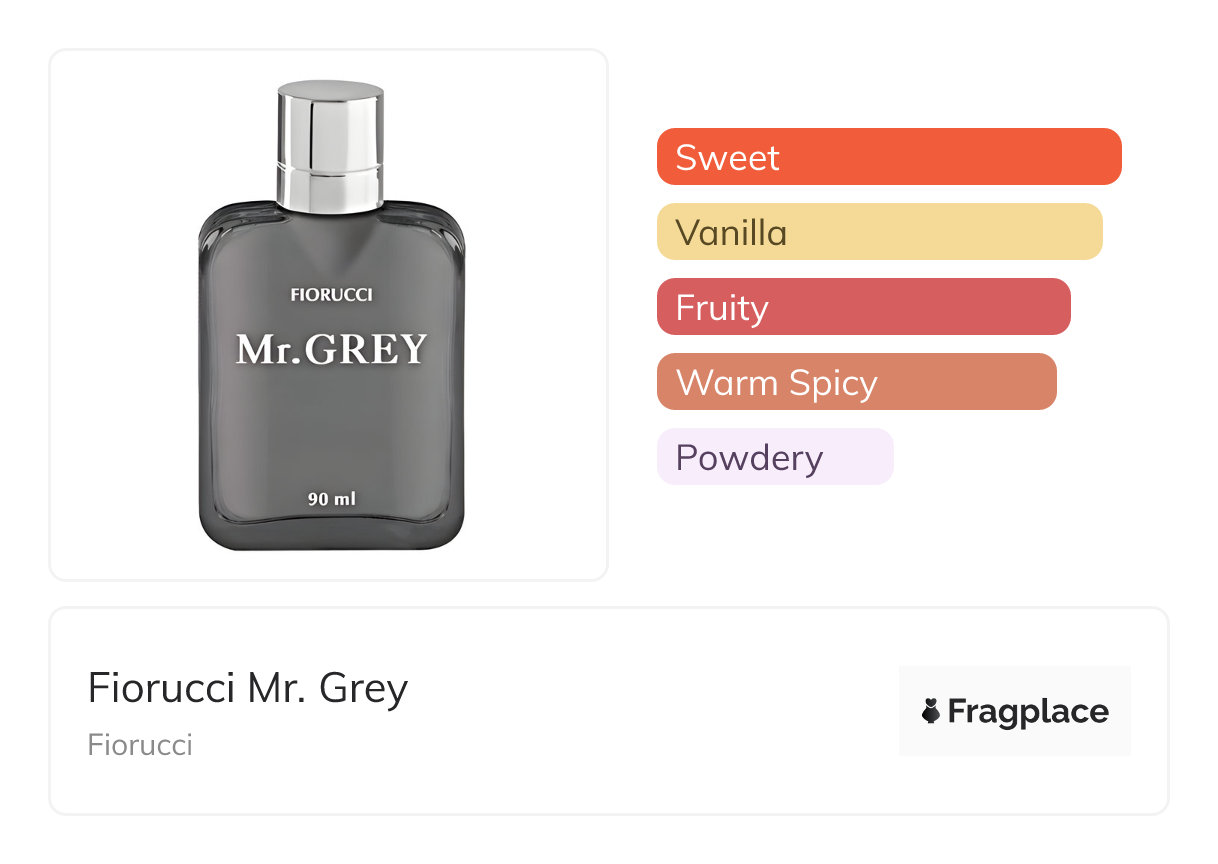Image resolution: width=1218 pixels, height=864 pixels.
Task: Click the word Sweet inside the orange bar
Action: (x=727, y=157)
